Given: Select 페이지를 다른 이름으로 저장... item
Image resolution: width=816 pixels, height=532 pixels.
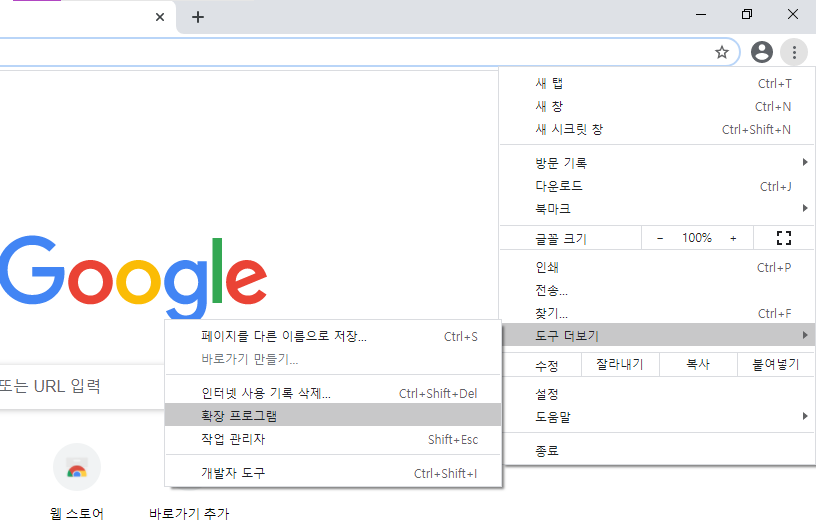Looking at the screenshot, I should pos(333,336).
